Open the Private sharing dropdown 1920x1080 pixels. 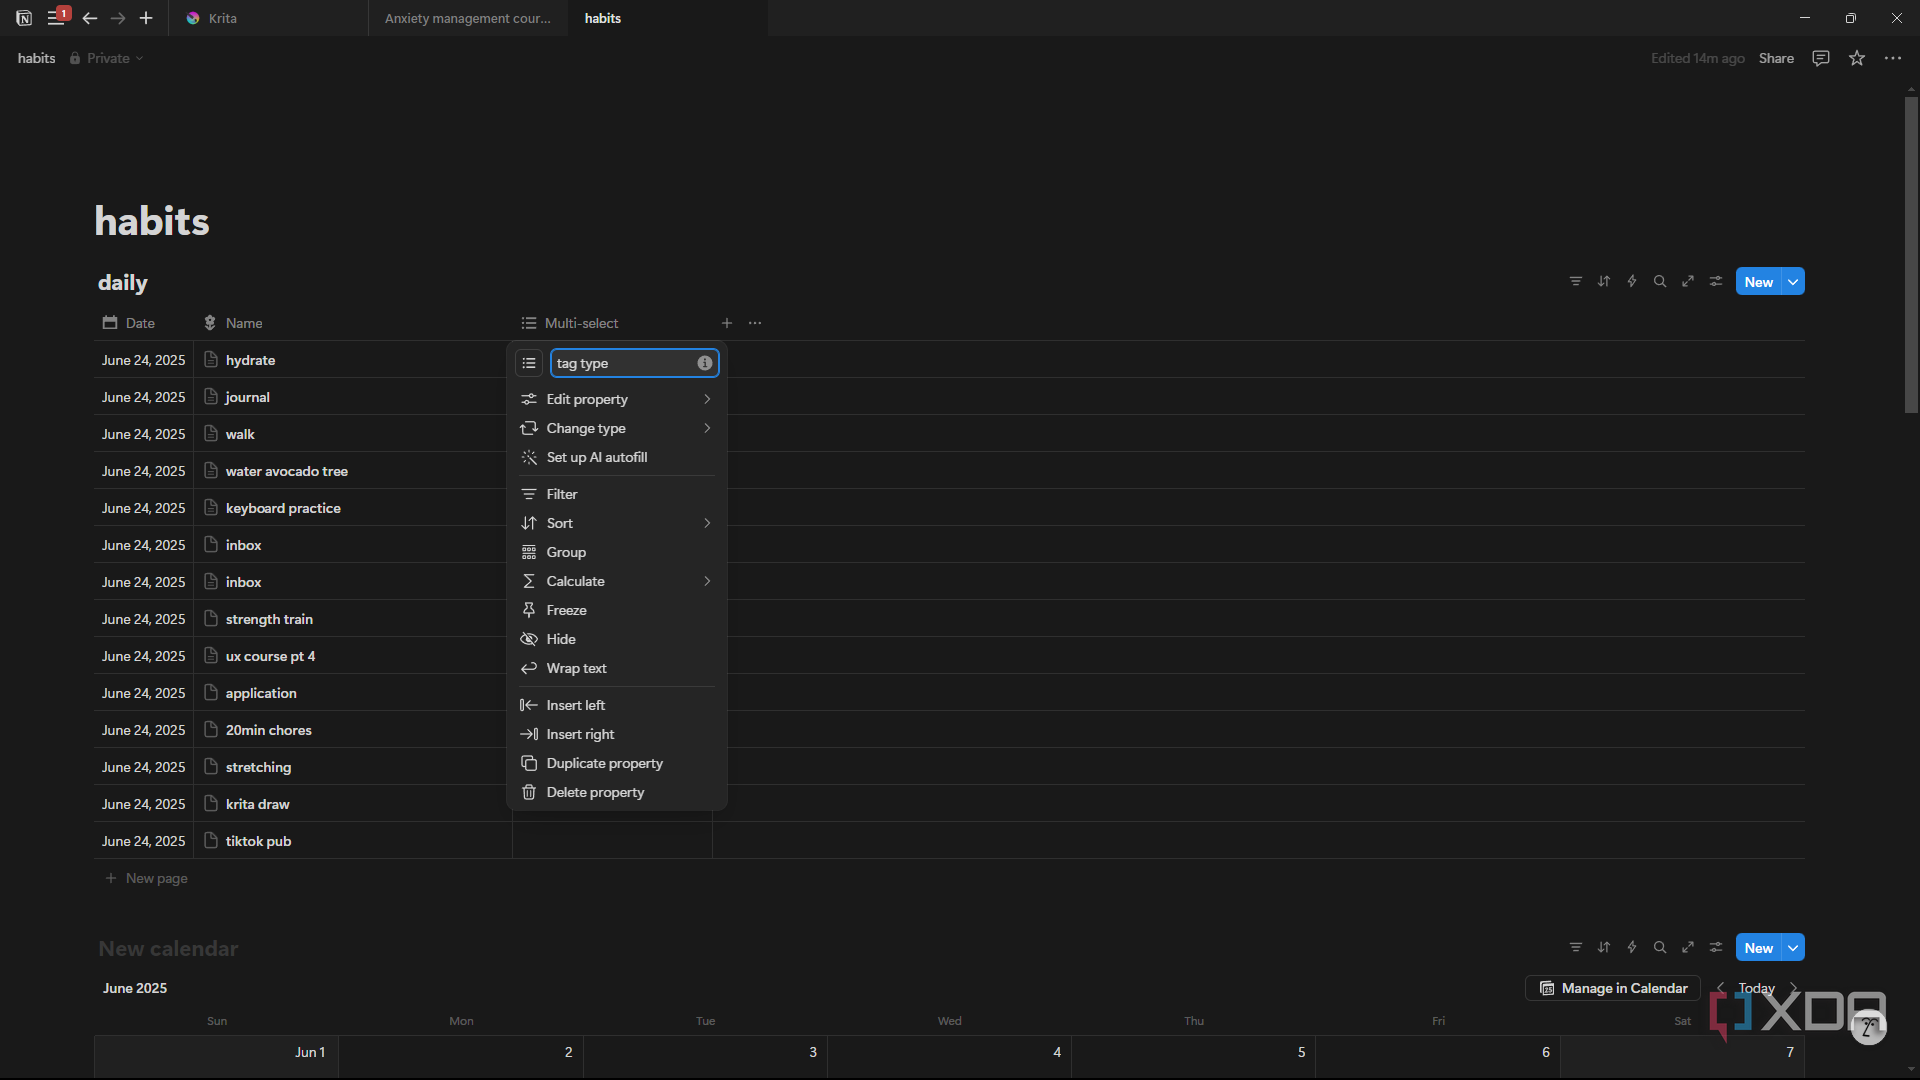(107, 58)
